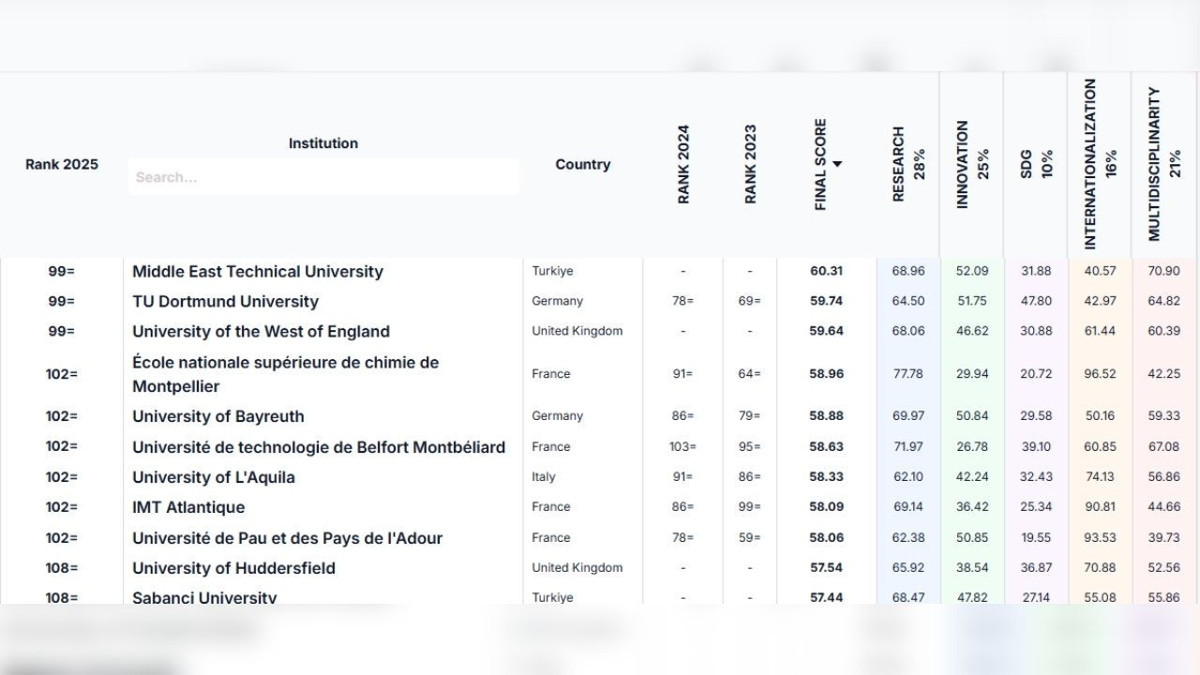
Task: Open University of Huddersfield entry
Action: [233, 568]
